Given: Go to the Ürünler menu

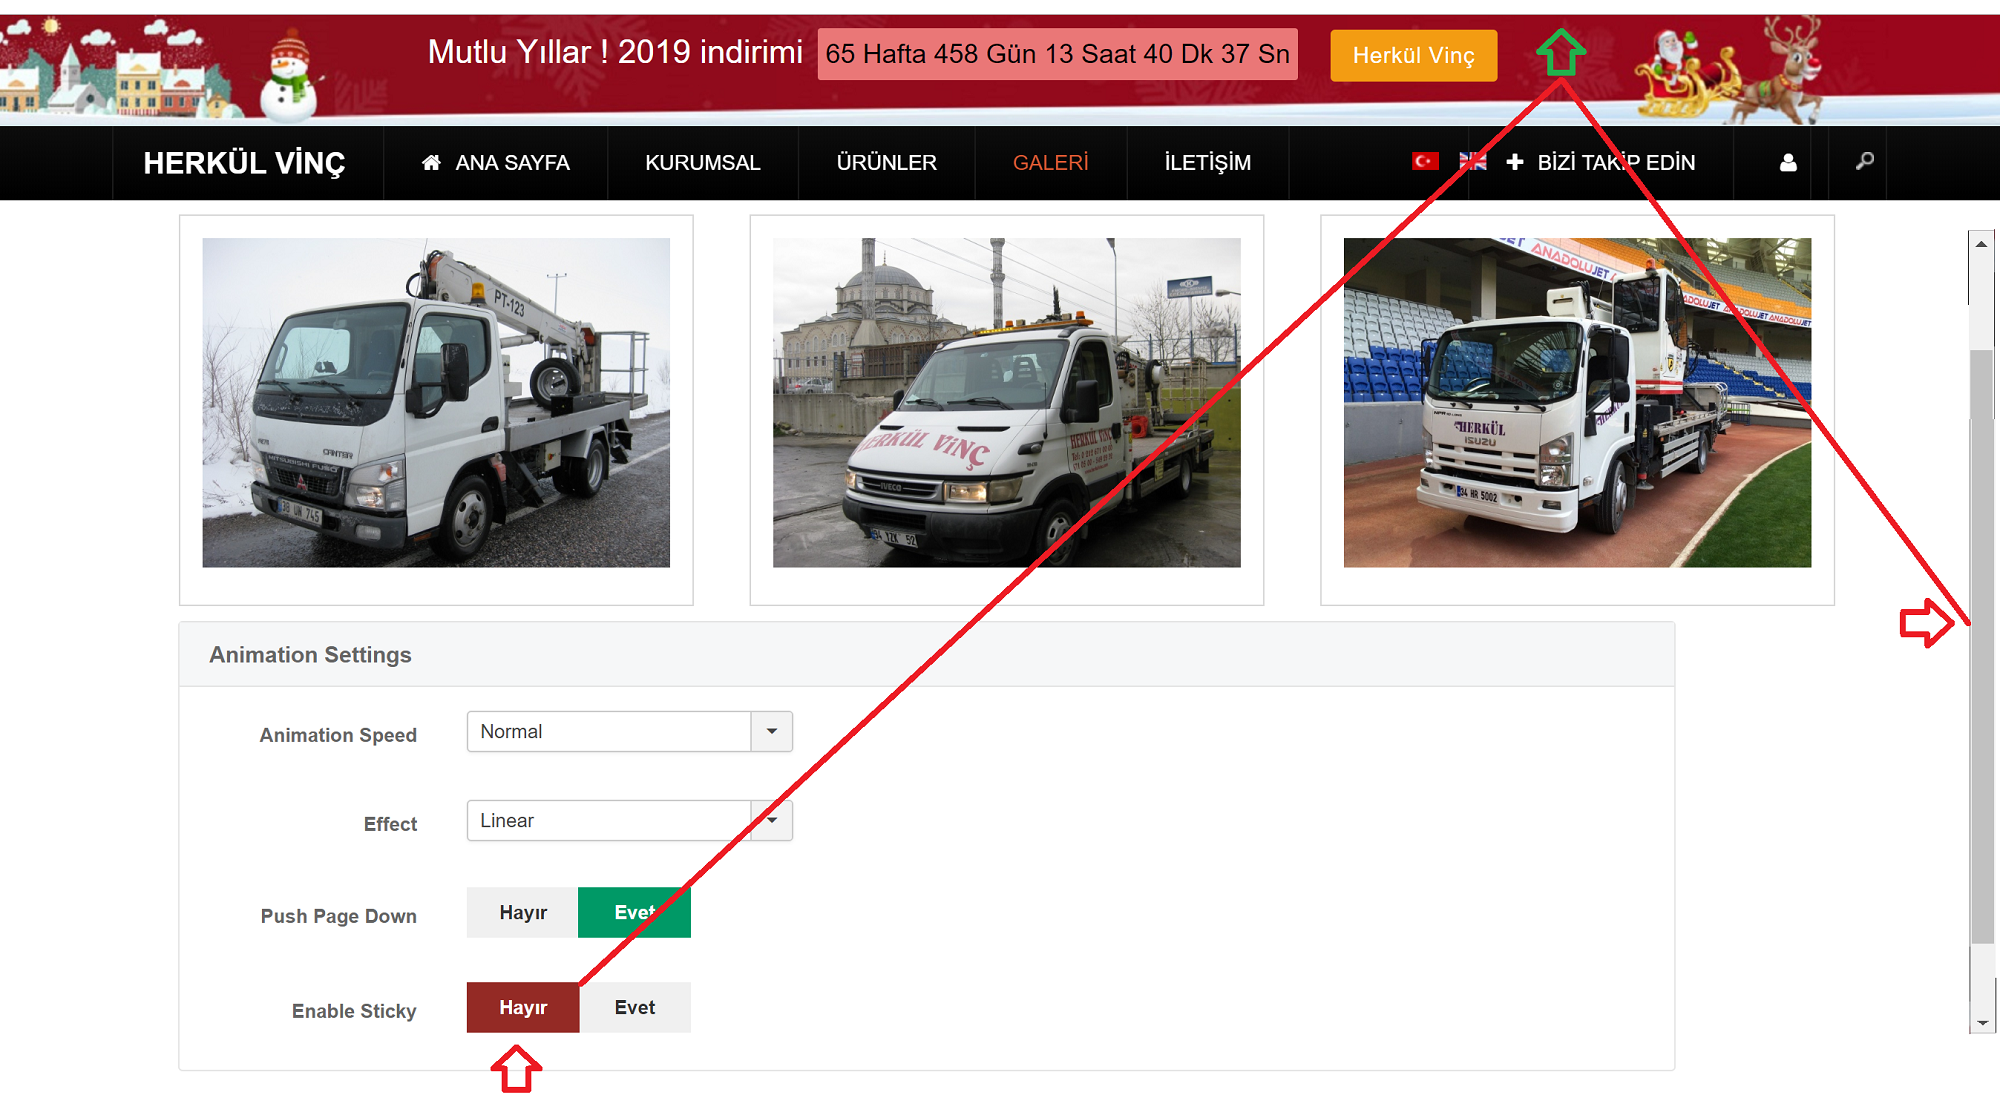Looking at the screenshot, I should point(886,163).
